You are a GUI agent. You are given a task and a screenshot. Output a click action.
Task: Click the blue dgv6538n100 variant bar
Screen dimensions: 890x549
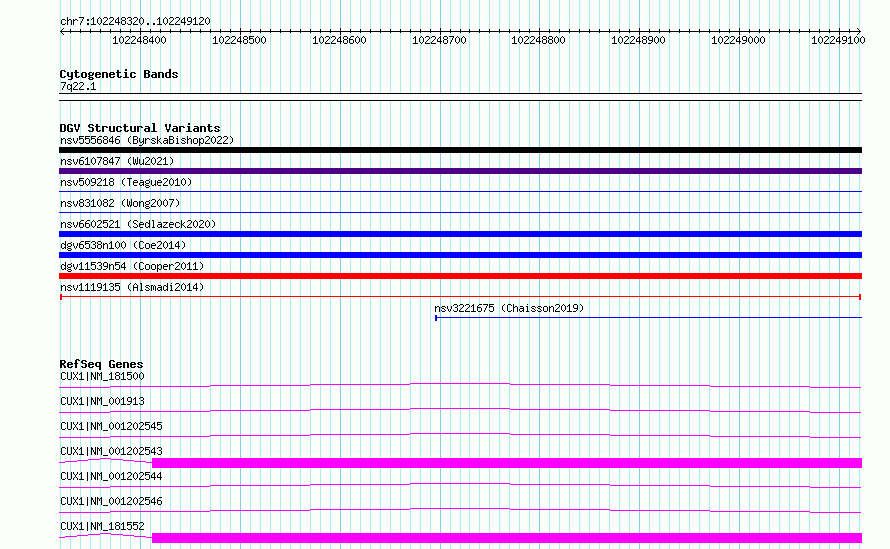[x=460, y=255]
